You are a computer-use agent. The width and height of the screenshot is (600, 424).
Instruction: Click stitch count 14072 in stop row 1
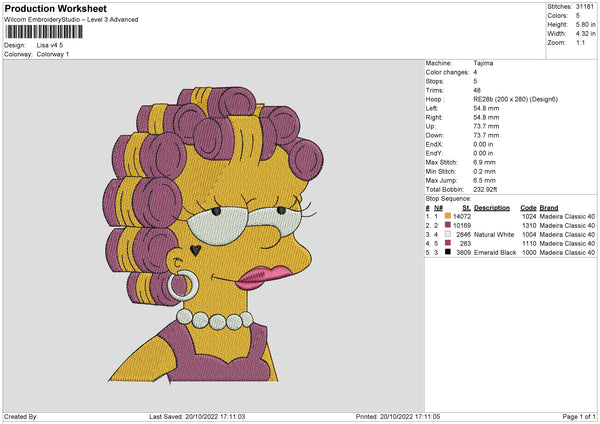tap(462, 217)
